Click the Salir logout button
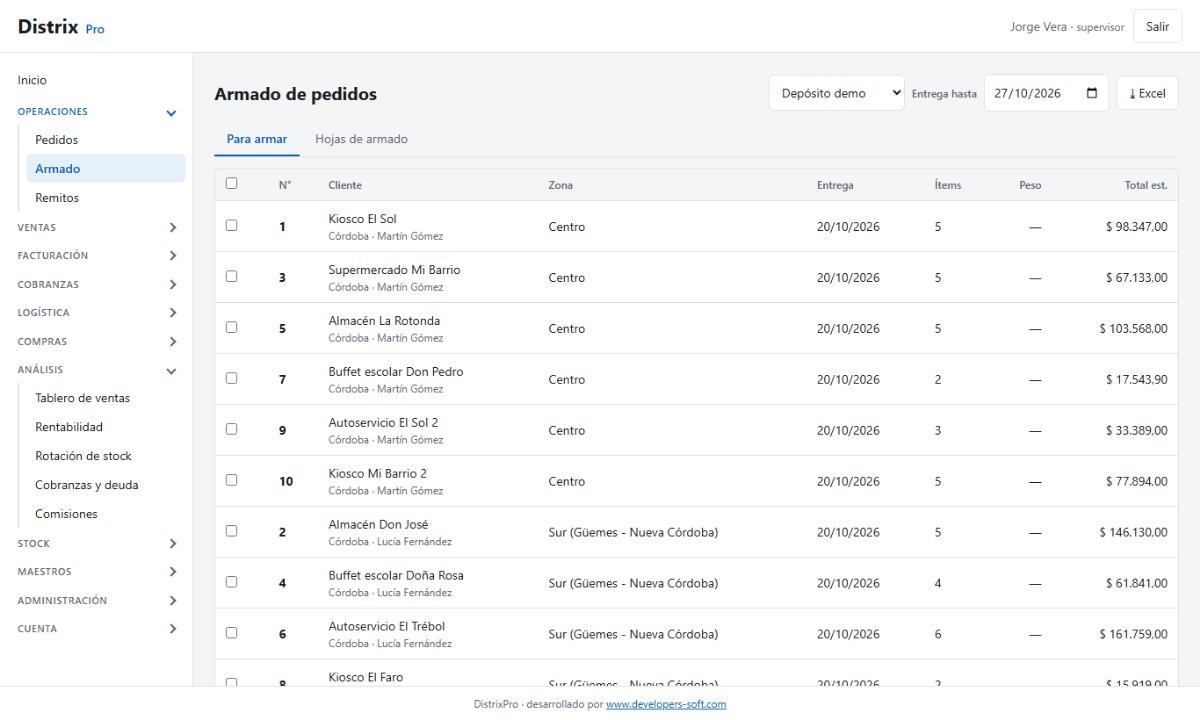 [x=1158, y=27]
